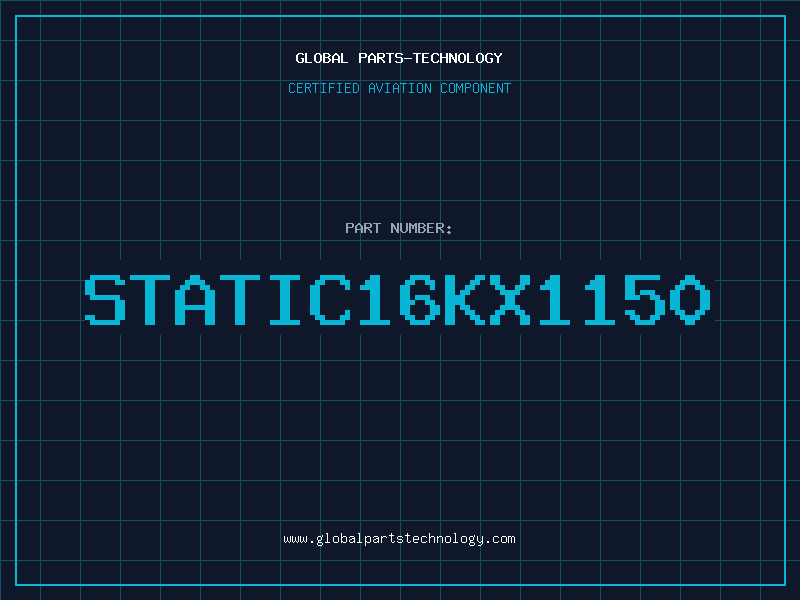Select the part number STATIC16KX1150

[x=397, y=300]
